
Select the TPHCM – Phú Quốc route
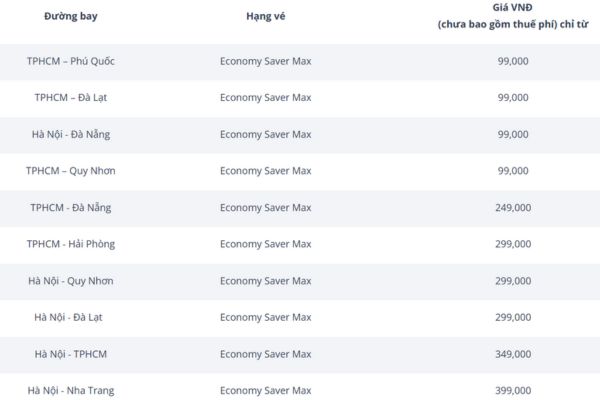pos(71,61)
